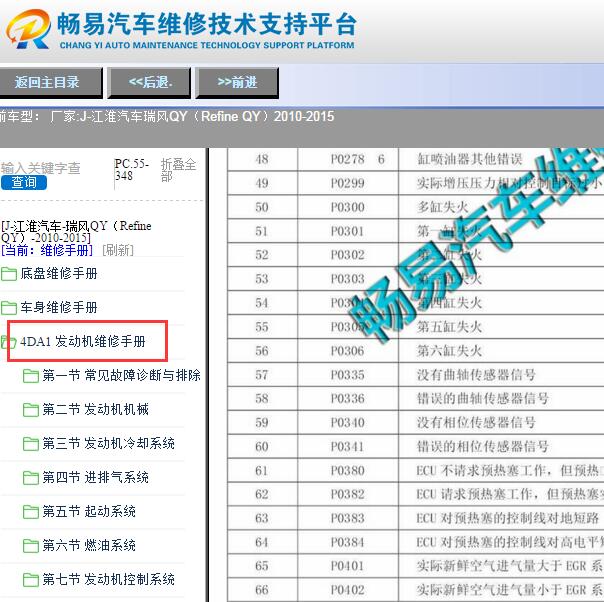Viewport: 604px width, 602px height.
Task: Click code cell P0335
Action: click(x=348, y=375)
